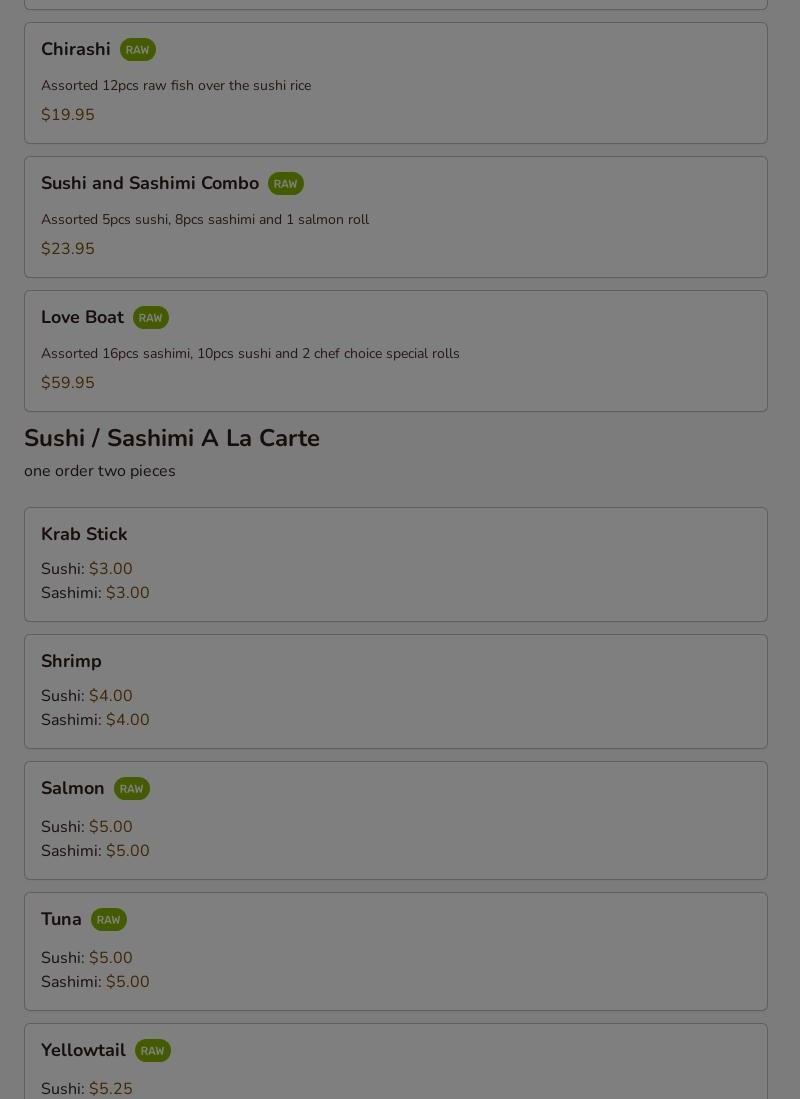Click the $23.95 combo price
This screenshot has width=800, height=1099.
[68, 249]
